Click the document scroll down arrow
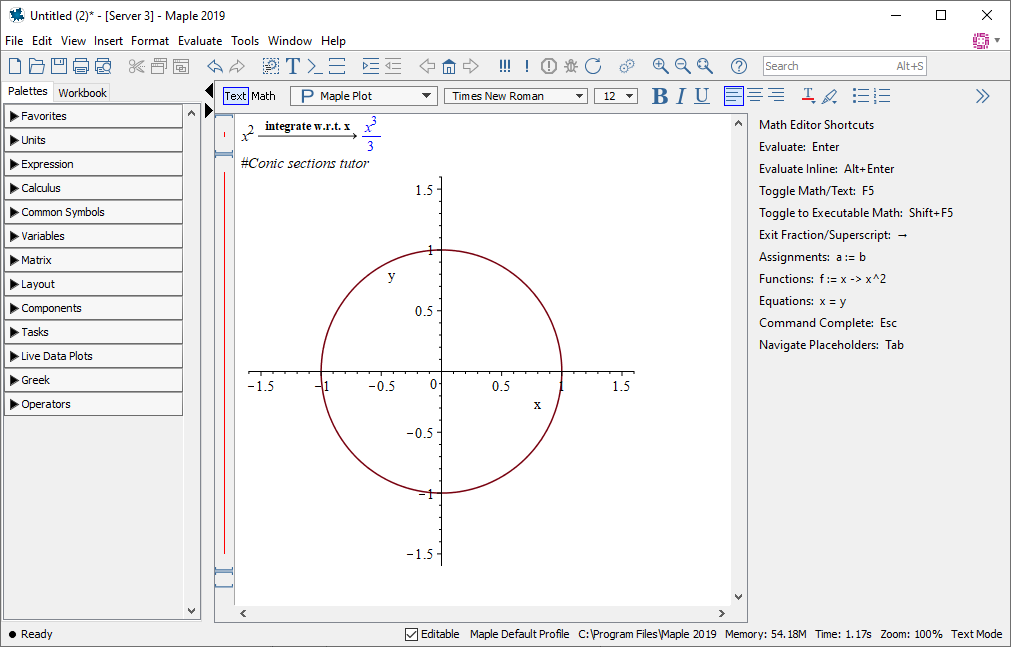Image resolution: width=1011 pixels, height=647 pixels. (739, 597)
